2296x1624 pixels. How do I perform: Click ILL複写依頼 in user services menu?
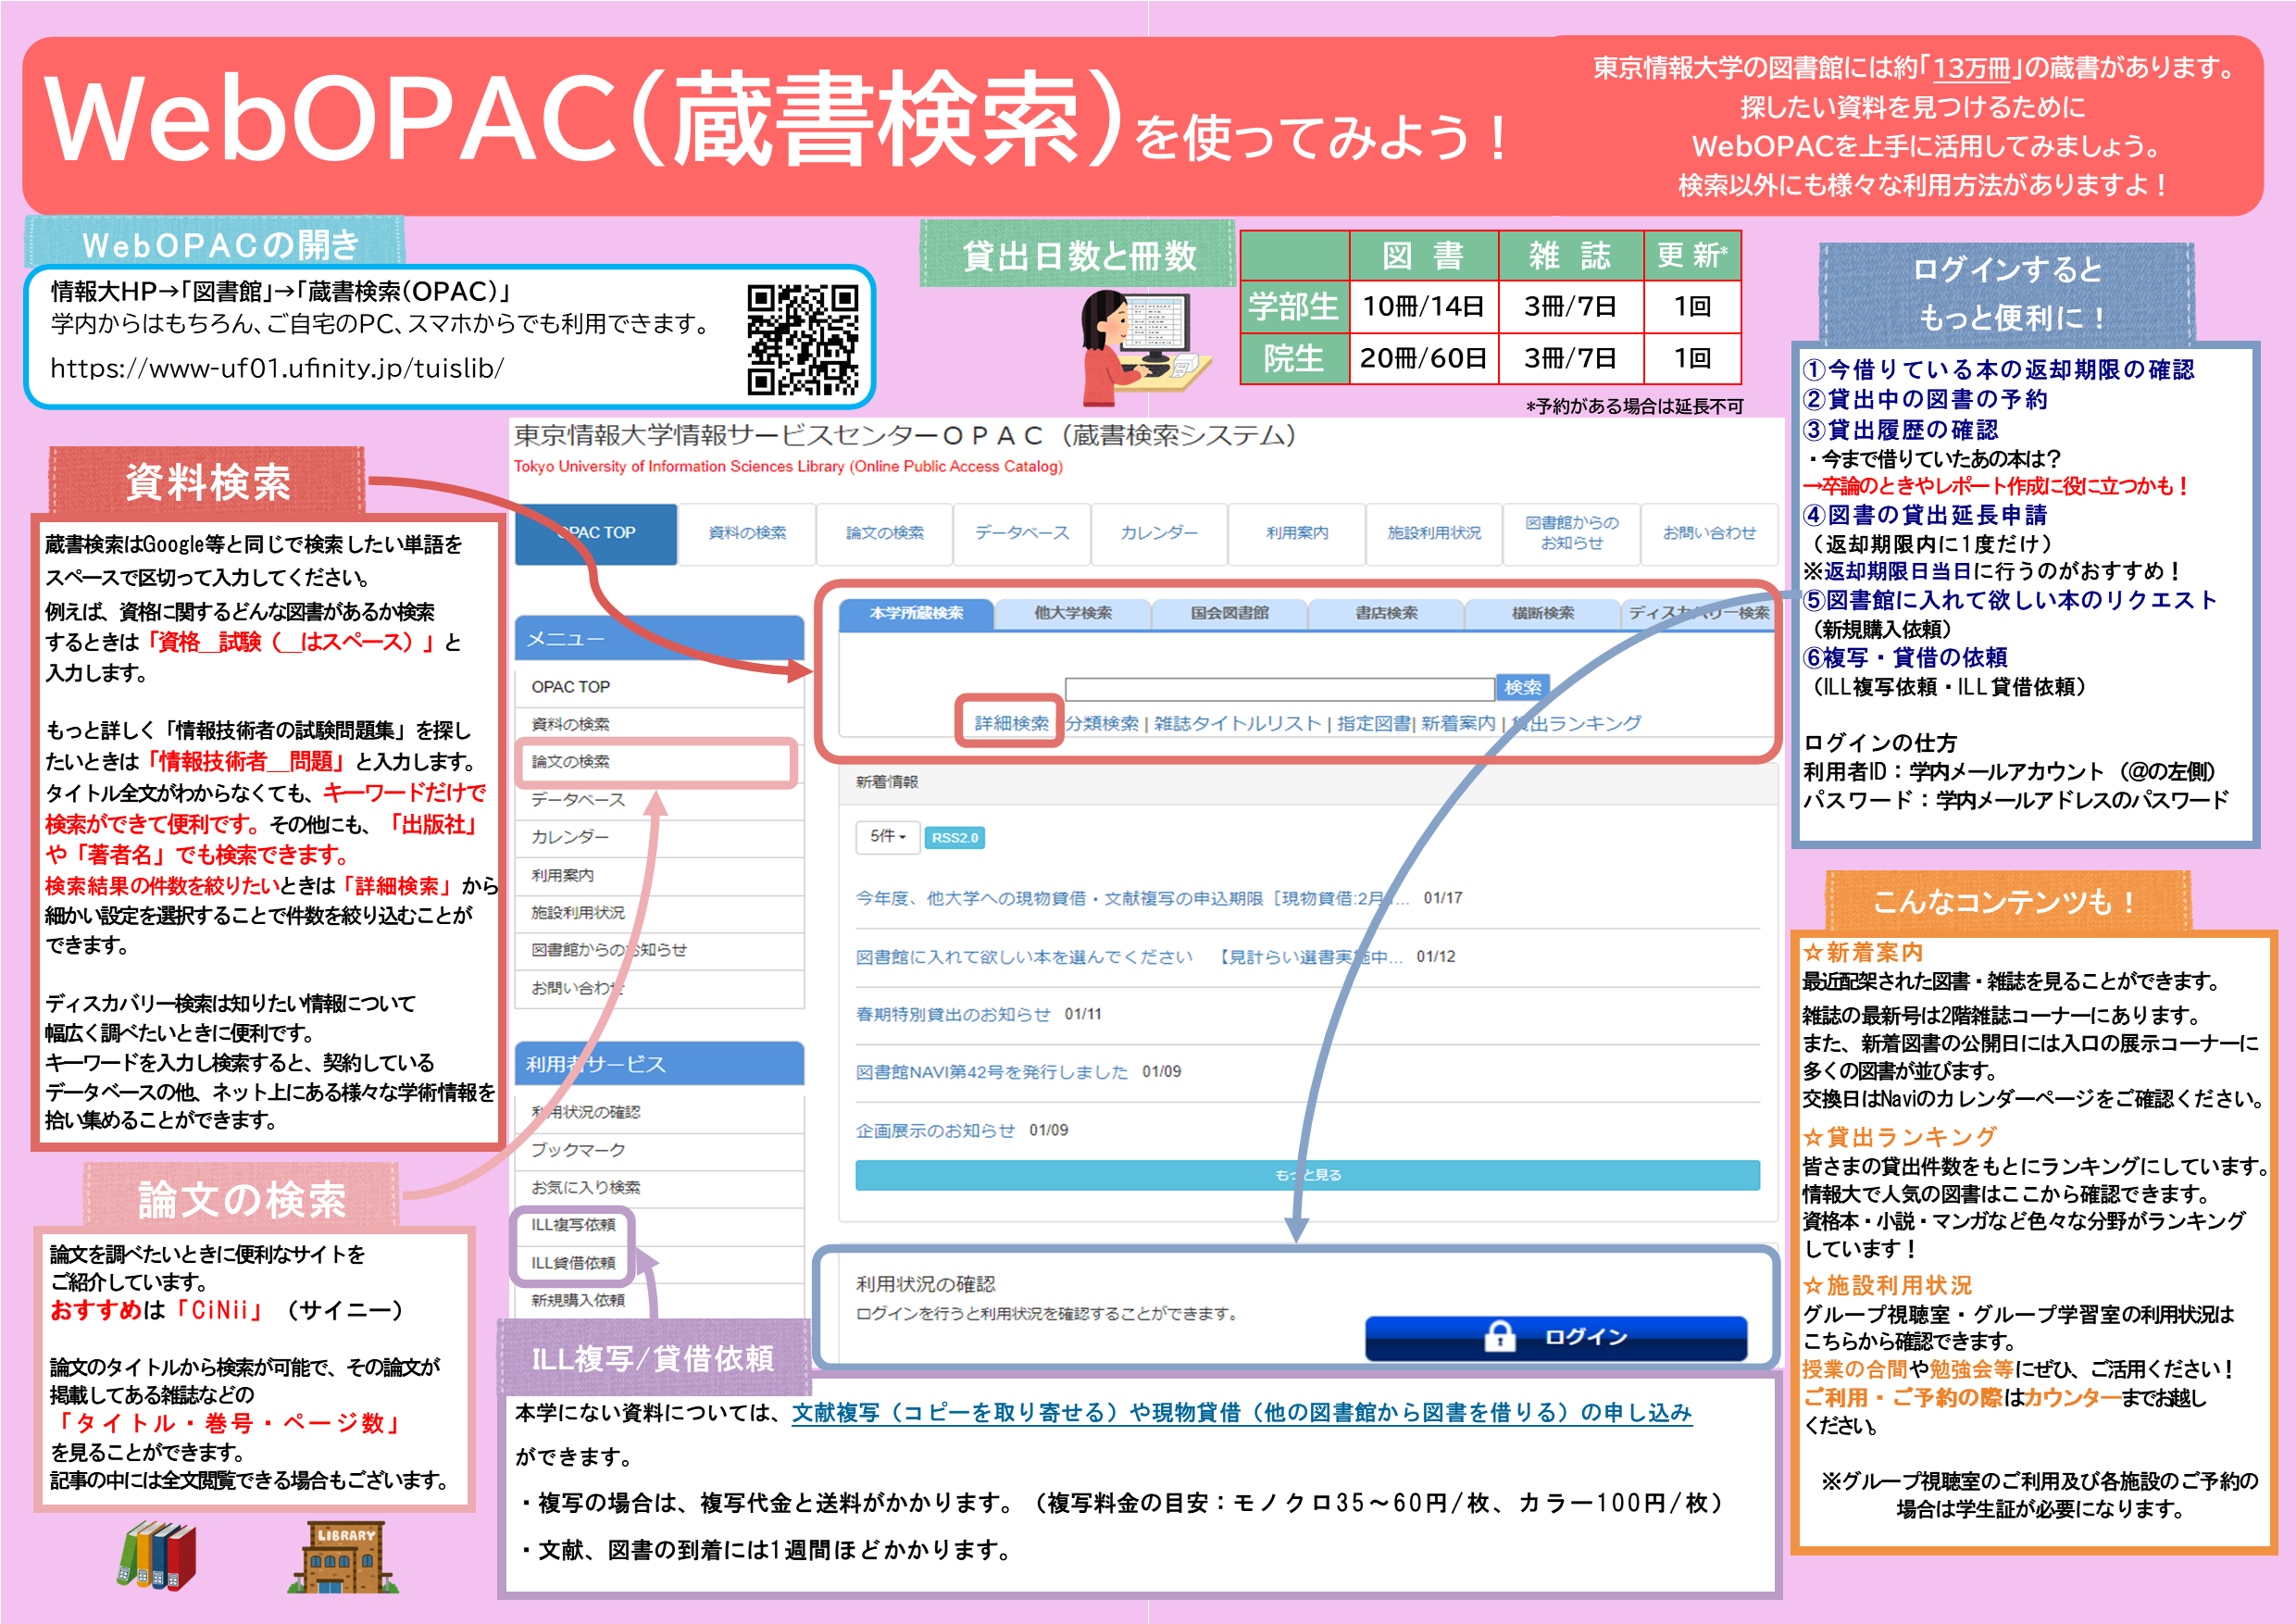pyautogui.click(x=573, y=1225)
